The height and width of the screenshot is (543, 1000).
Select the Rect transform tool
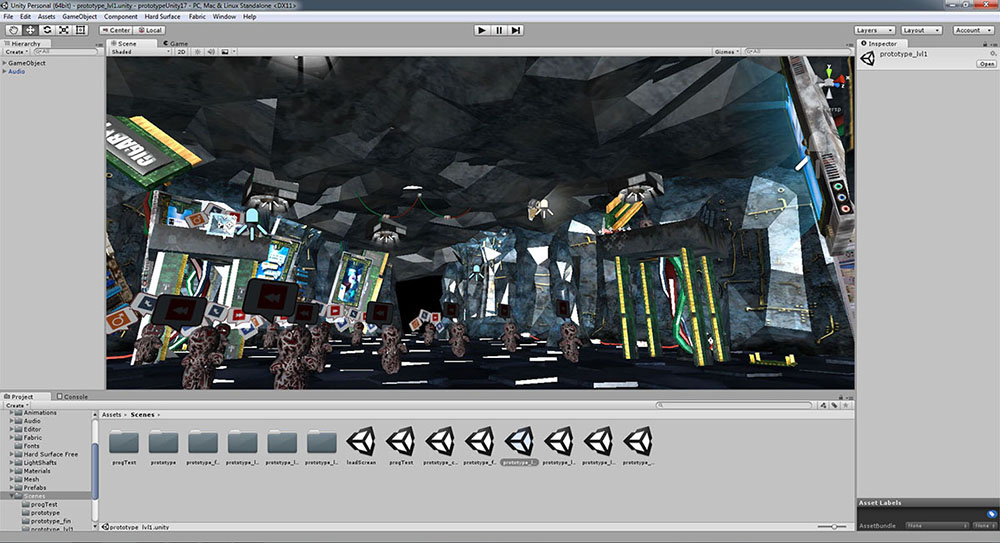(x=80, y=30)
